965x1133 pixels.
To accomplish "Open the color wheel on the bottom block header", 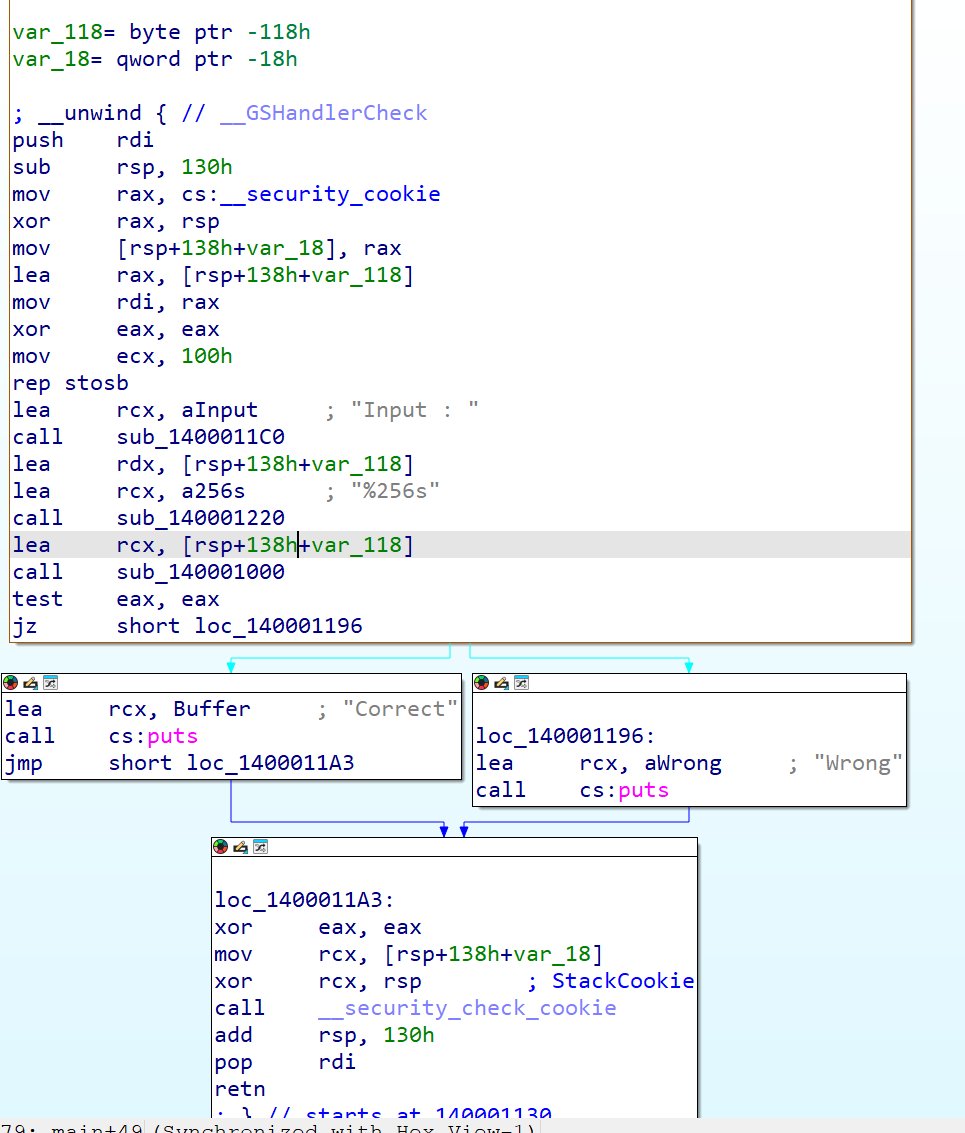I will tap(220, 846).
